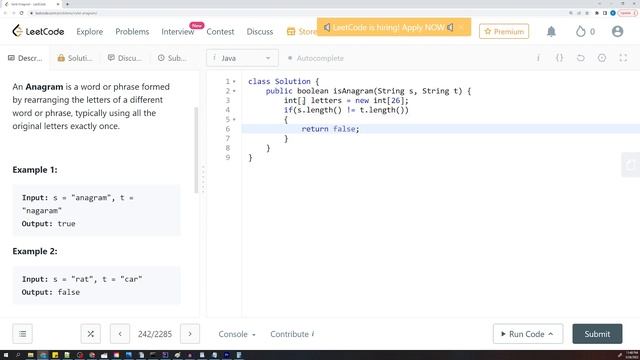Screen dimensions: 640x360
Task: Open a new browser tab
Action: pyautogui.click(x=67, y=4)
